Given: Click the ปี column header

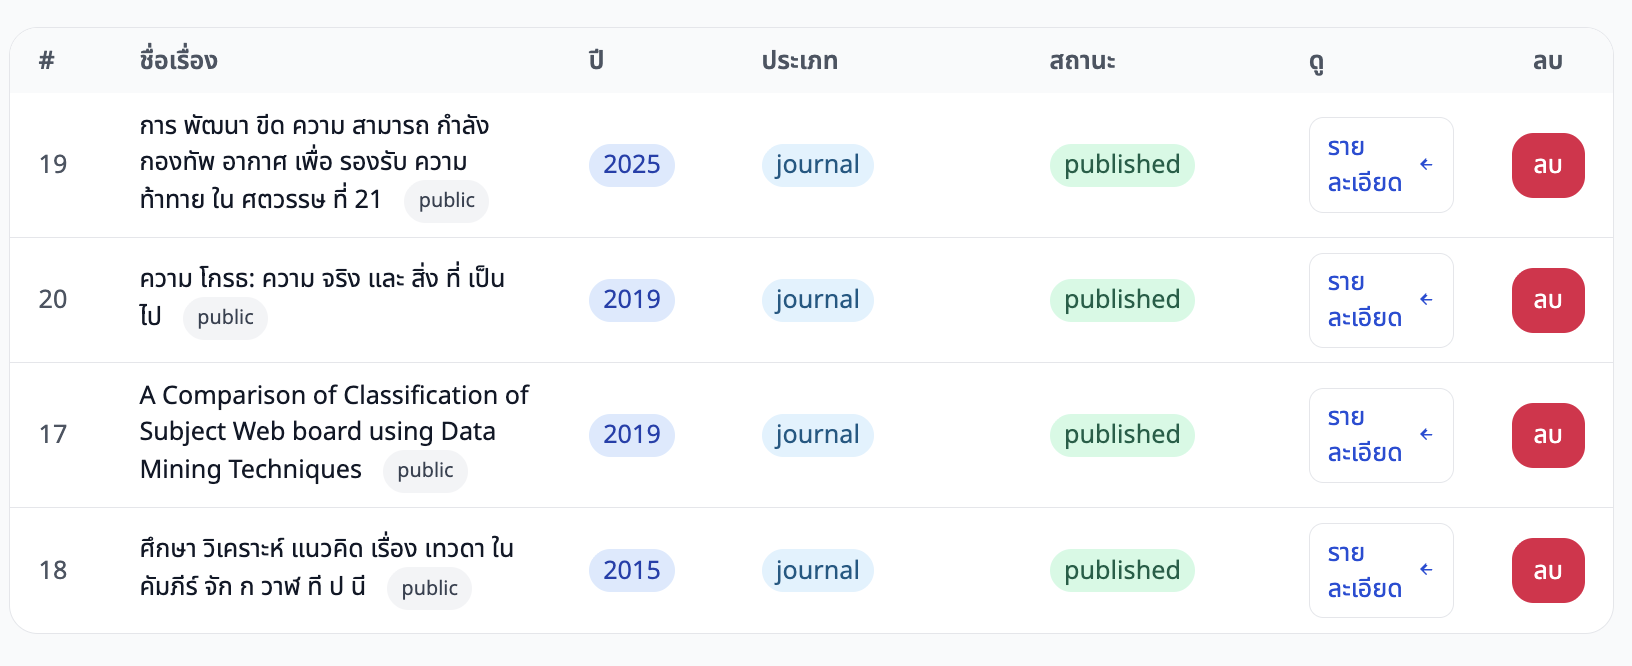Looking at the screenshot, I should (x=596, y=61).
